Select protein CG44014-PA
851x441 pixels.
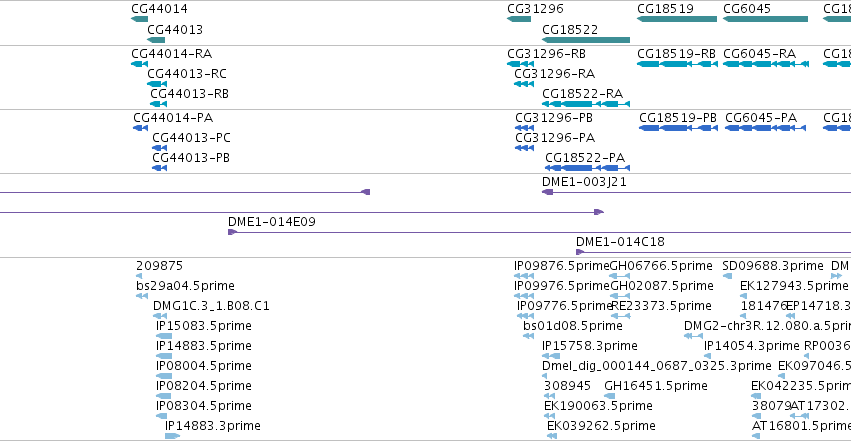pyautogui.click(x=141, y=128)
